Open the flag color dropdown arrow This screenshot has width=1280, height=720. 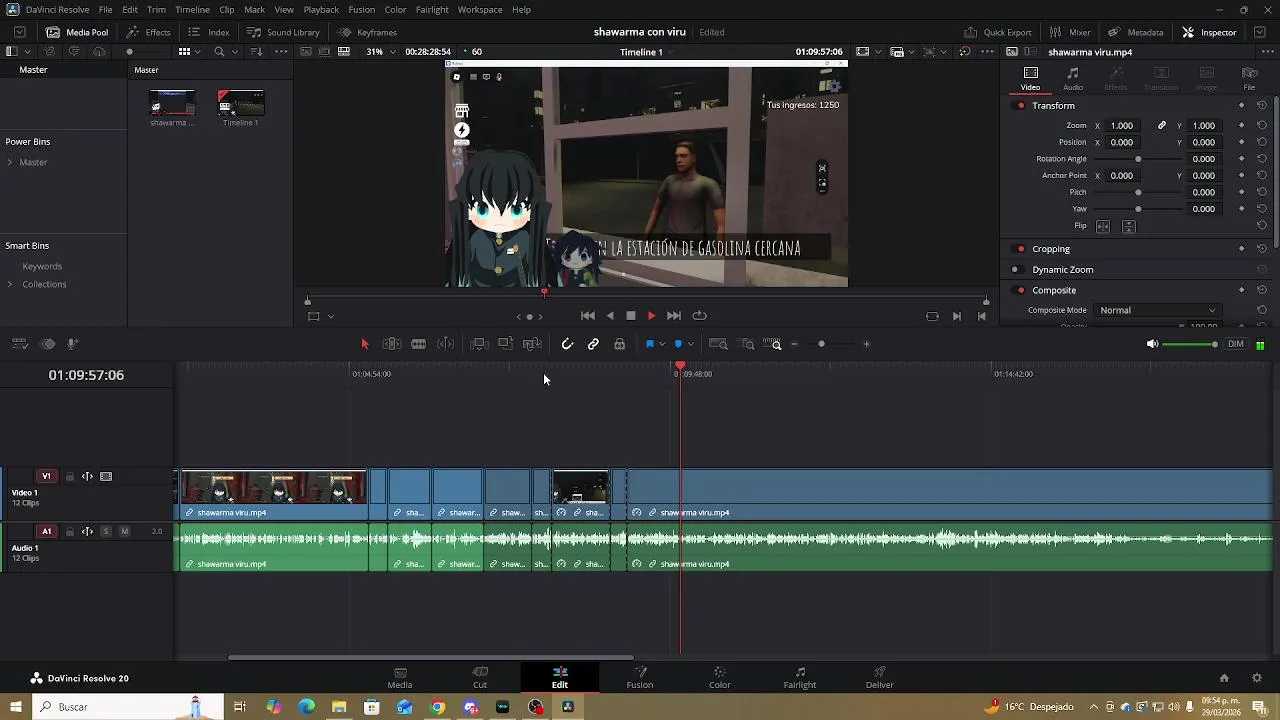pyautogui.click(x=662, y=344)
